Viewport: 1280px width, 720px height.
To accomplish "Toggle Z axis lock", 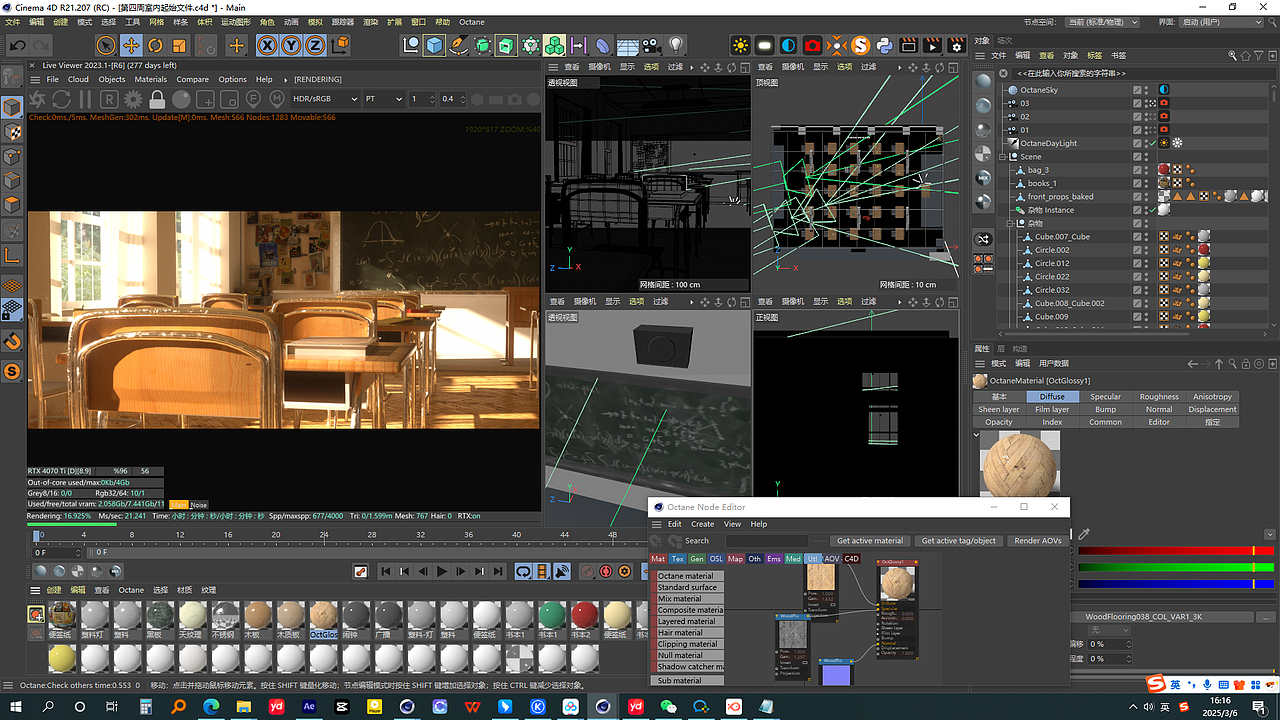I will click(315, 45).
